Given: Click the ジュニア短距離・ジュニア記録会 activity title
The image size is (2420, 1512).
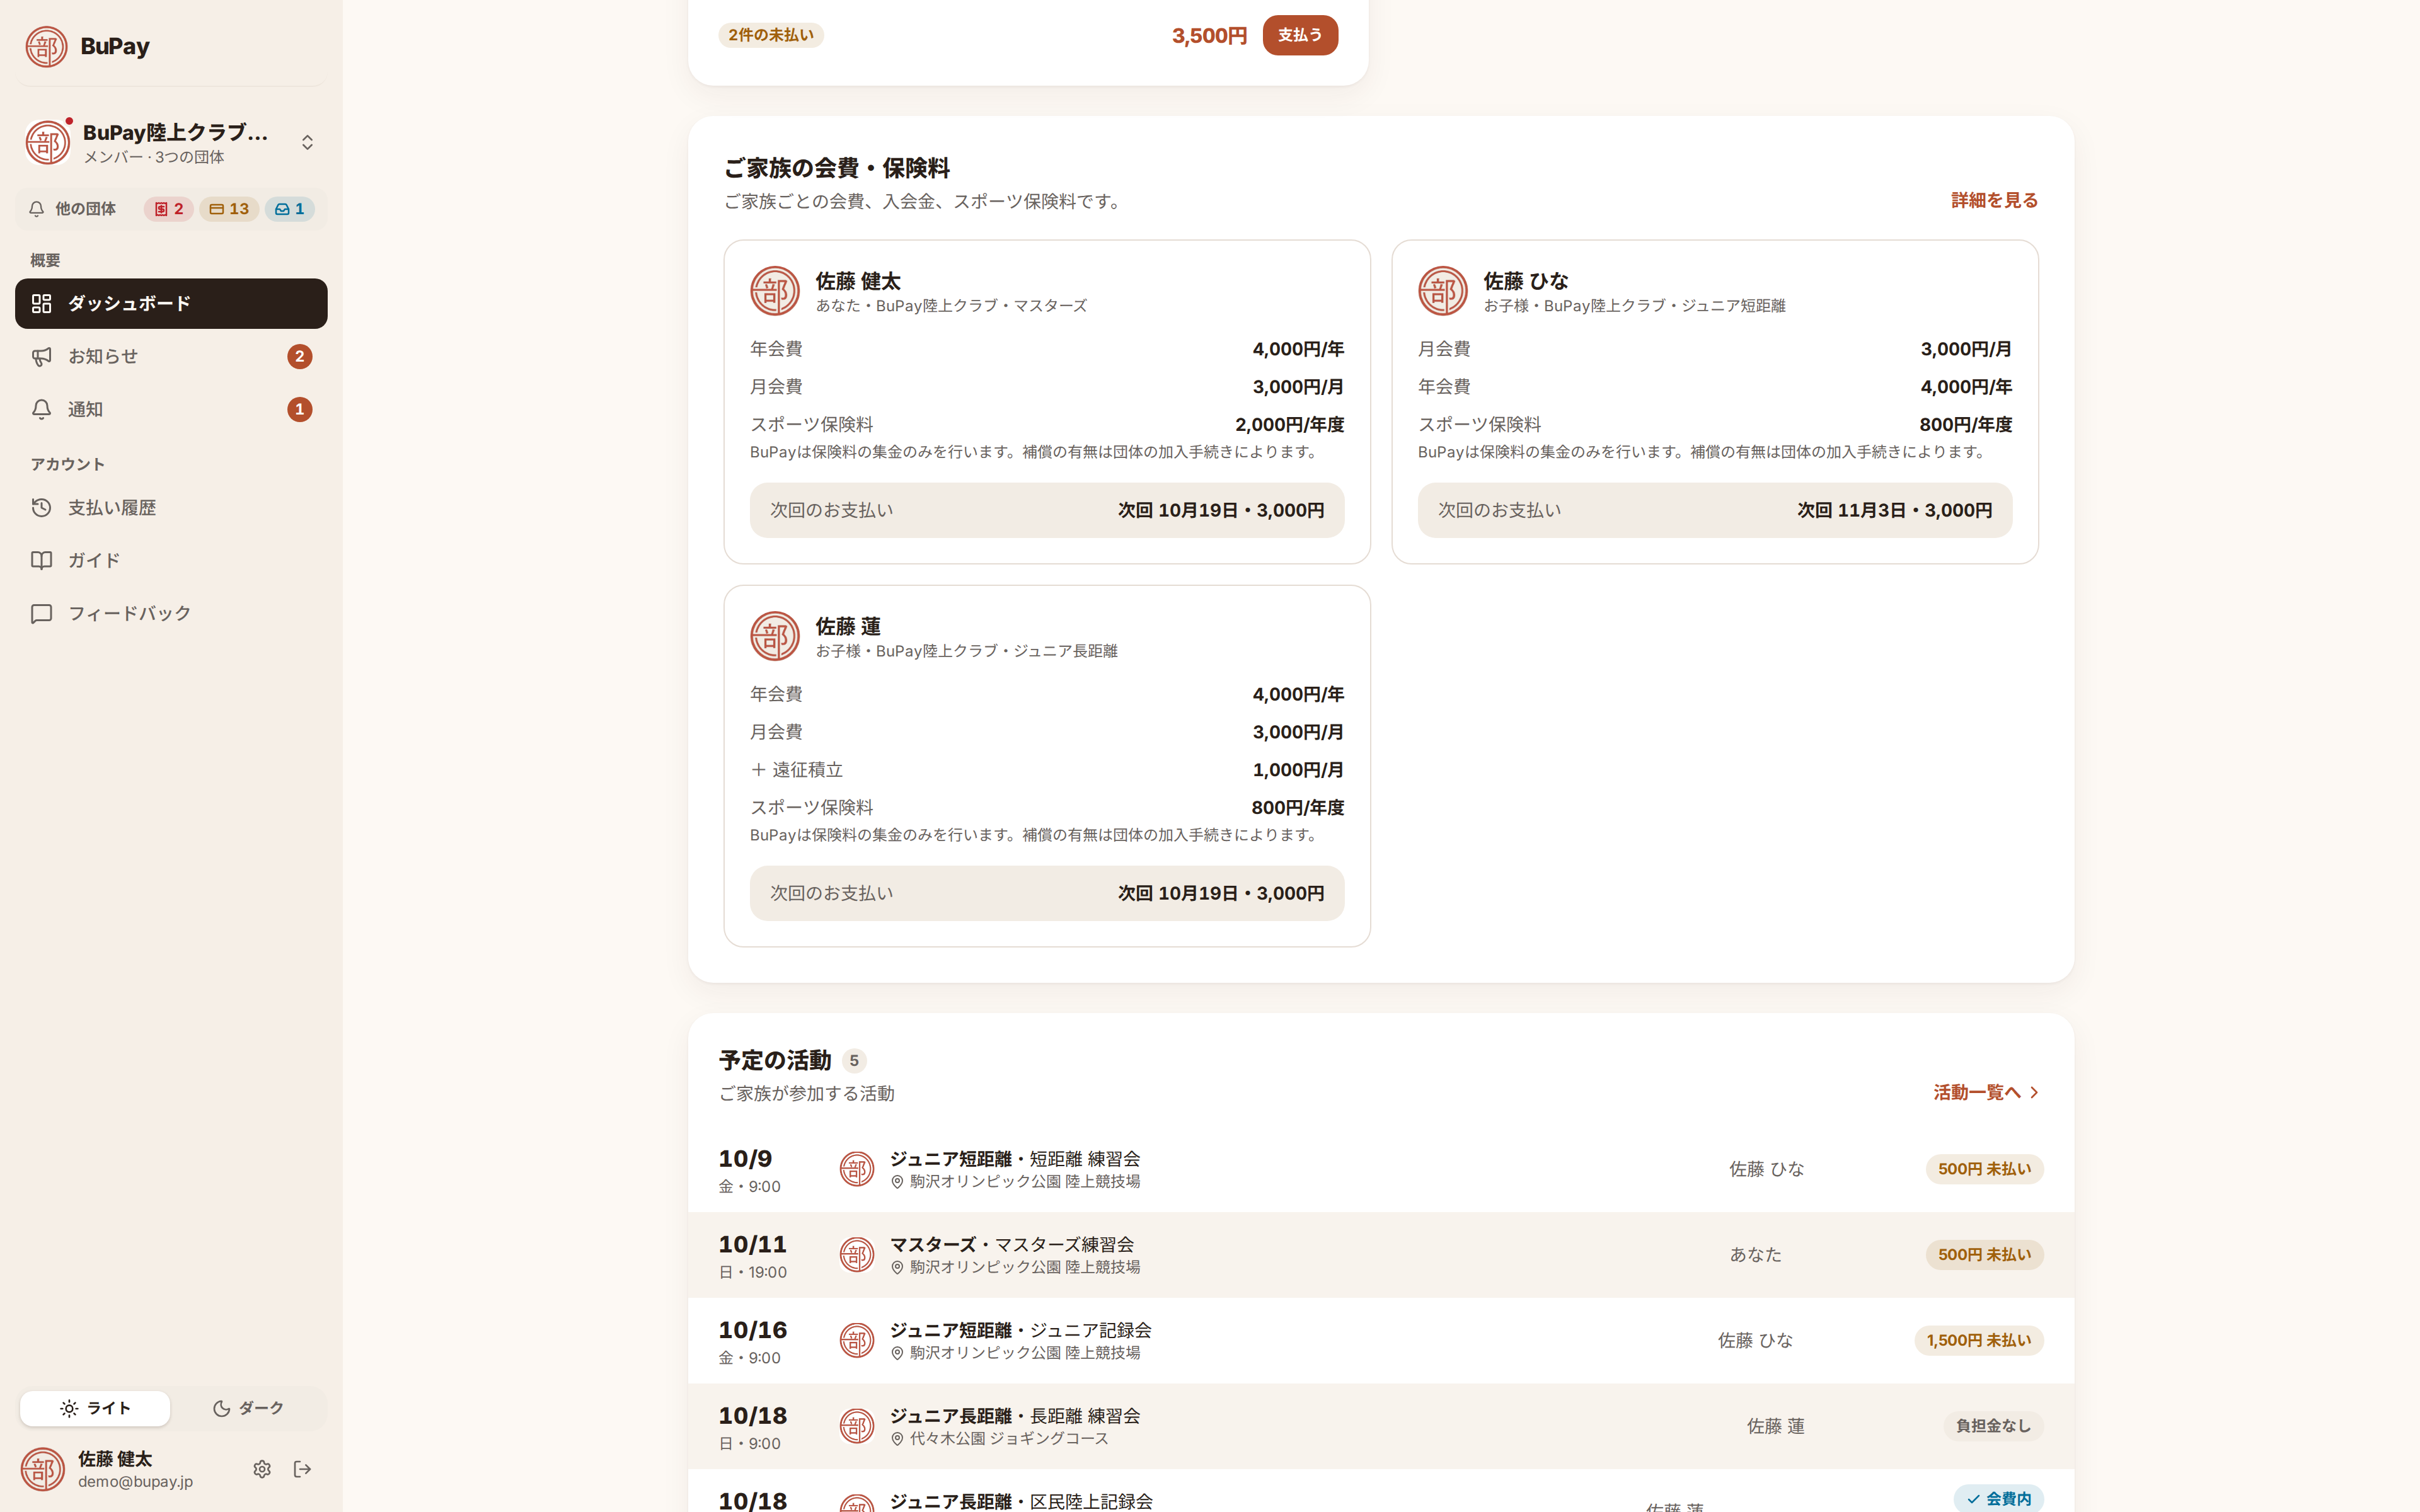Looking at the screenshot, I should coord(1020,1330).
